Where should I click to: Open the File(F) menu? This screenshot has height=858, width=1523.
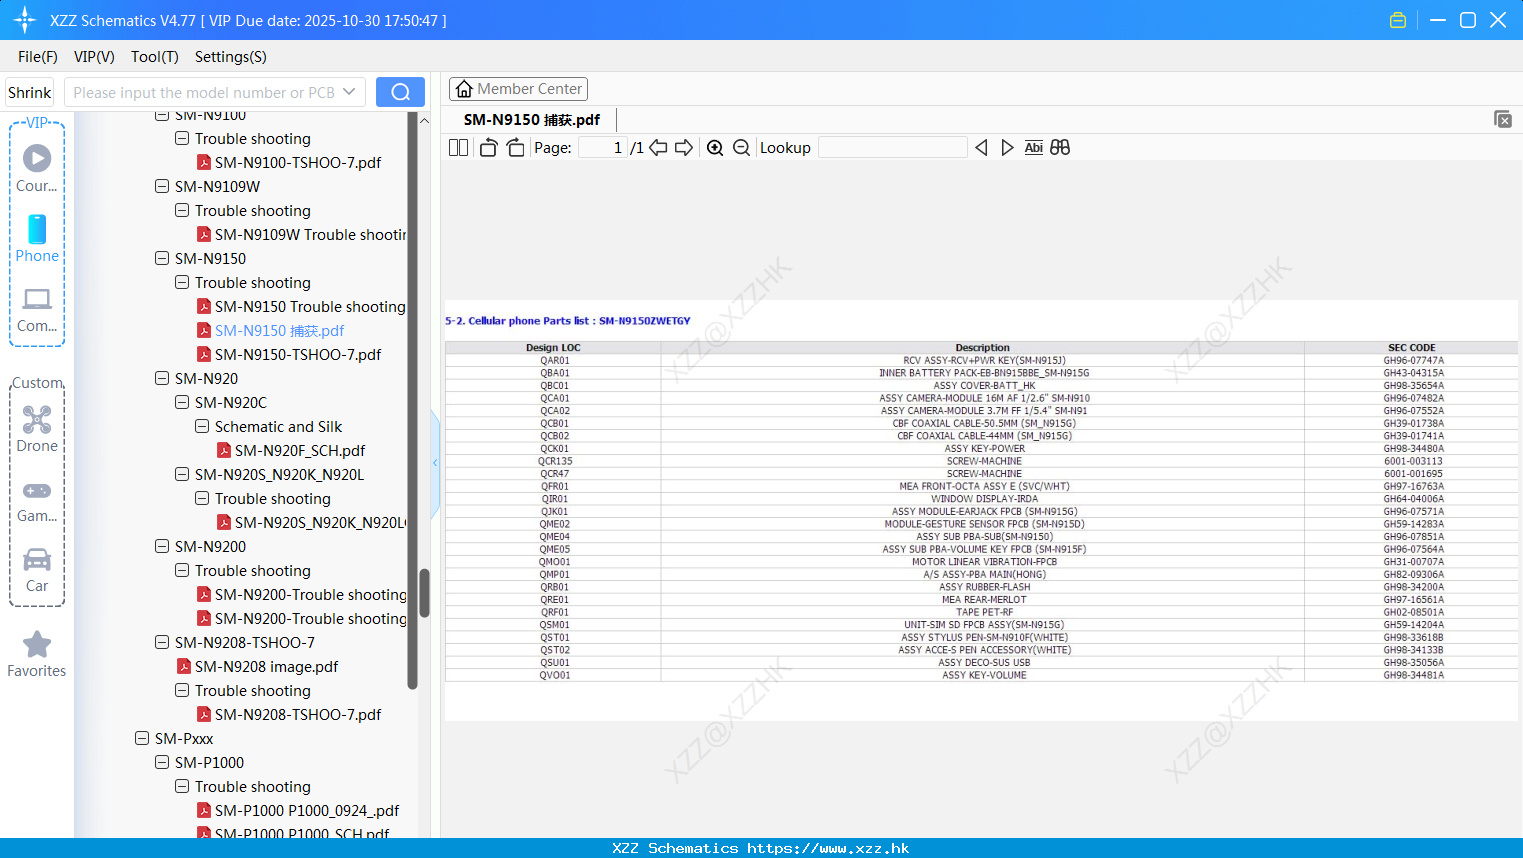[38, 57]
